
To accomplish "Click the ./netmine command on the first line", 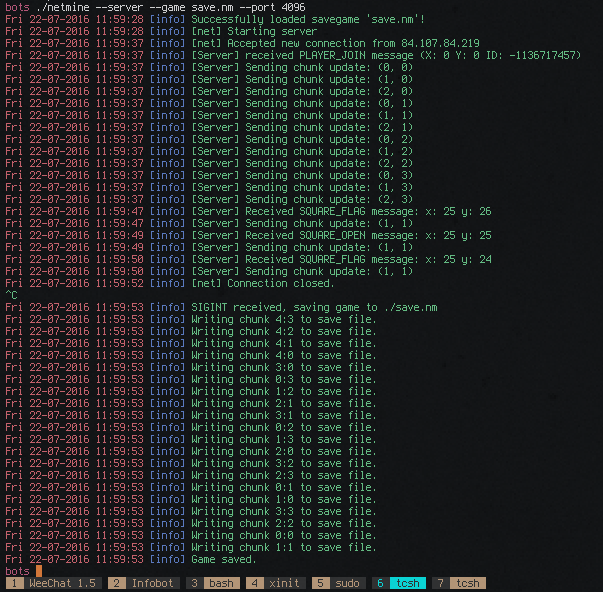I will [x=69, y=7].
